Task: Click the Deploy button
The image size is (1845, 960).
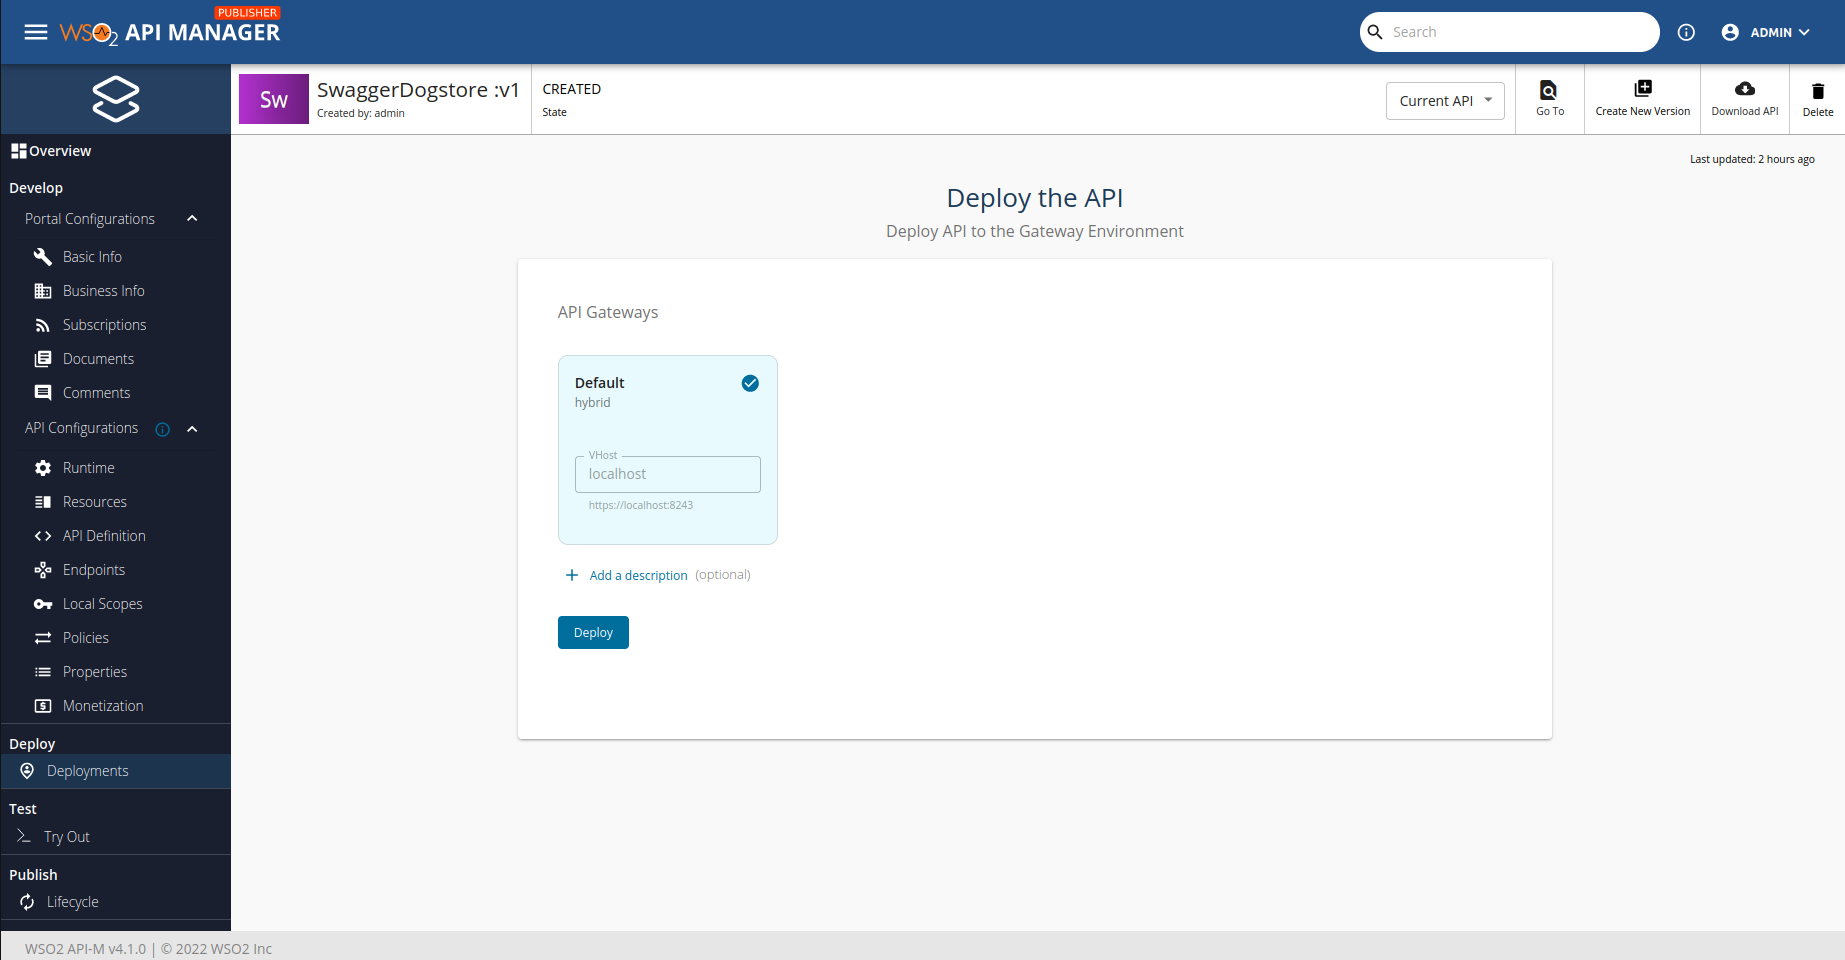Action: coord(593,633)
